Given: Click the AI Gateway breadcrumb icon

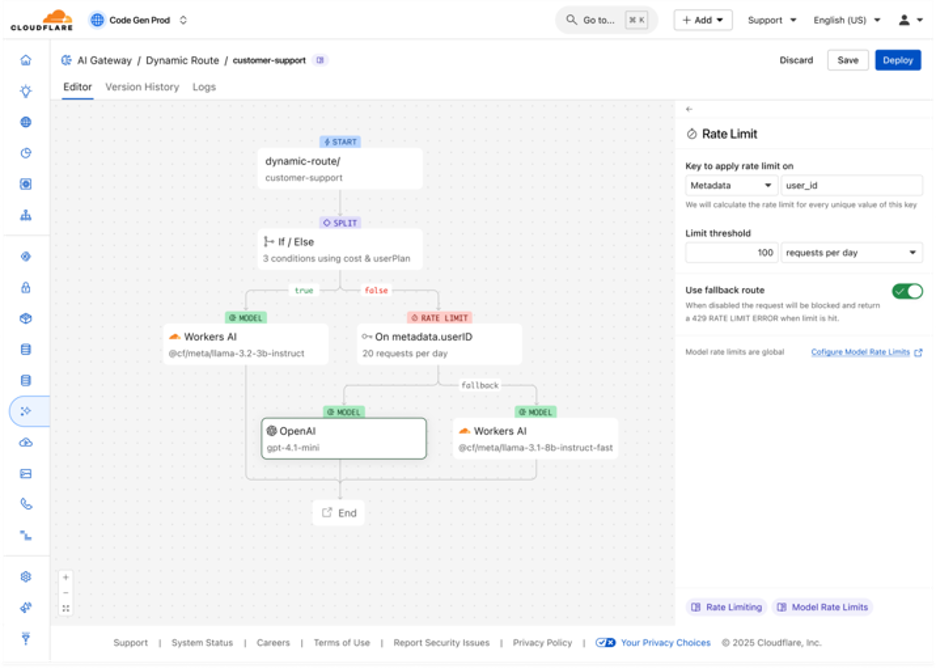Looking at the screenshot, I should tap(66, 60).
